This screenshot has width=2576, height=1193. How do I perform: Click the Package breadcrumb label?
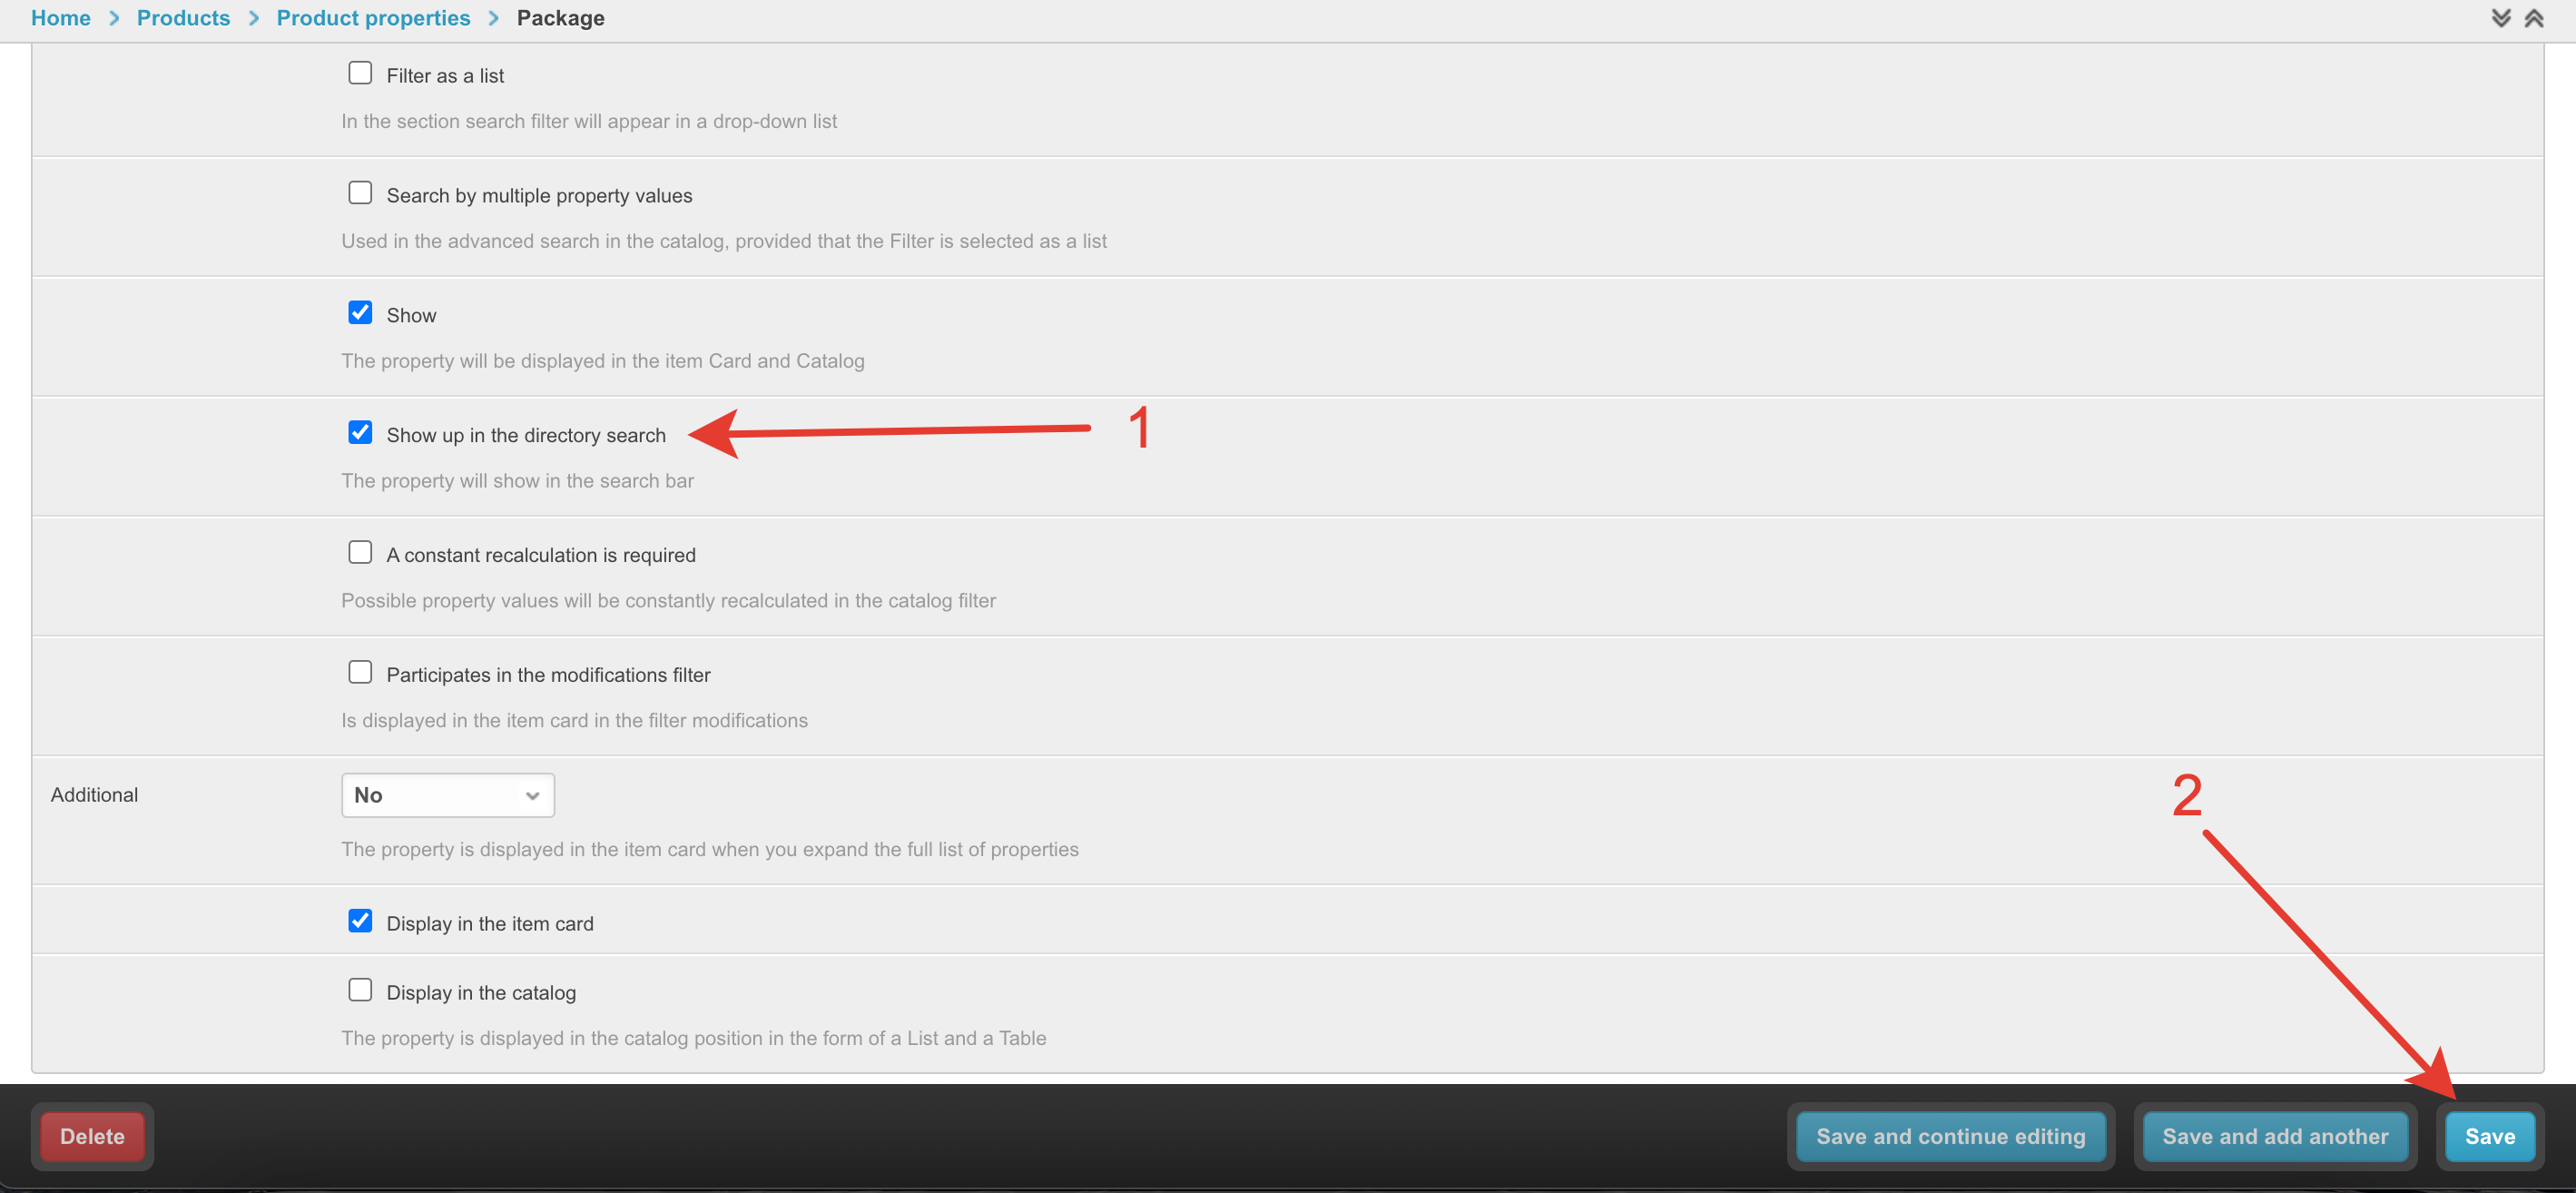point(561,18)
